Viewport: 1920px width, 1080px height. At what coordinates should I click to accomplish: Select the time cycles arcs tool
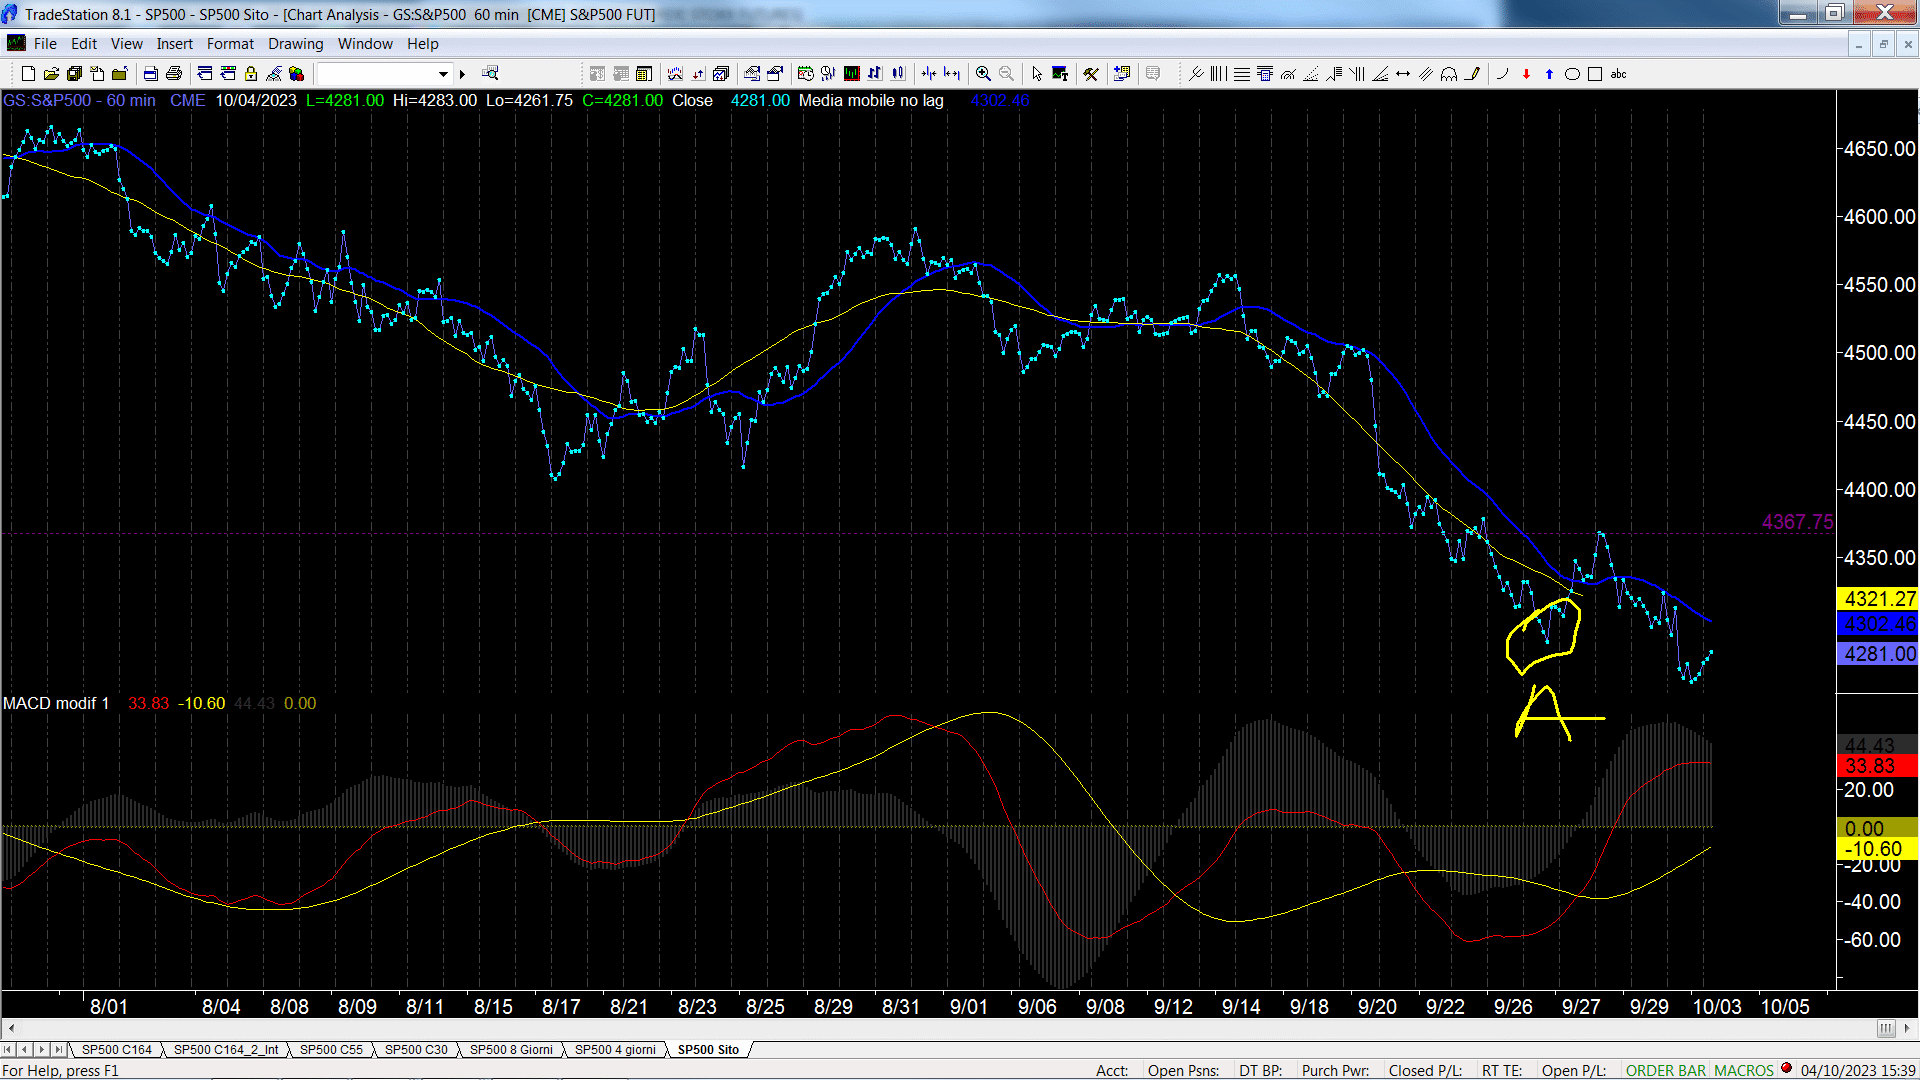(x=1449, y=74)
